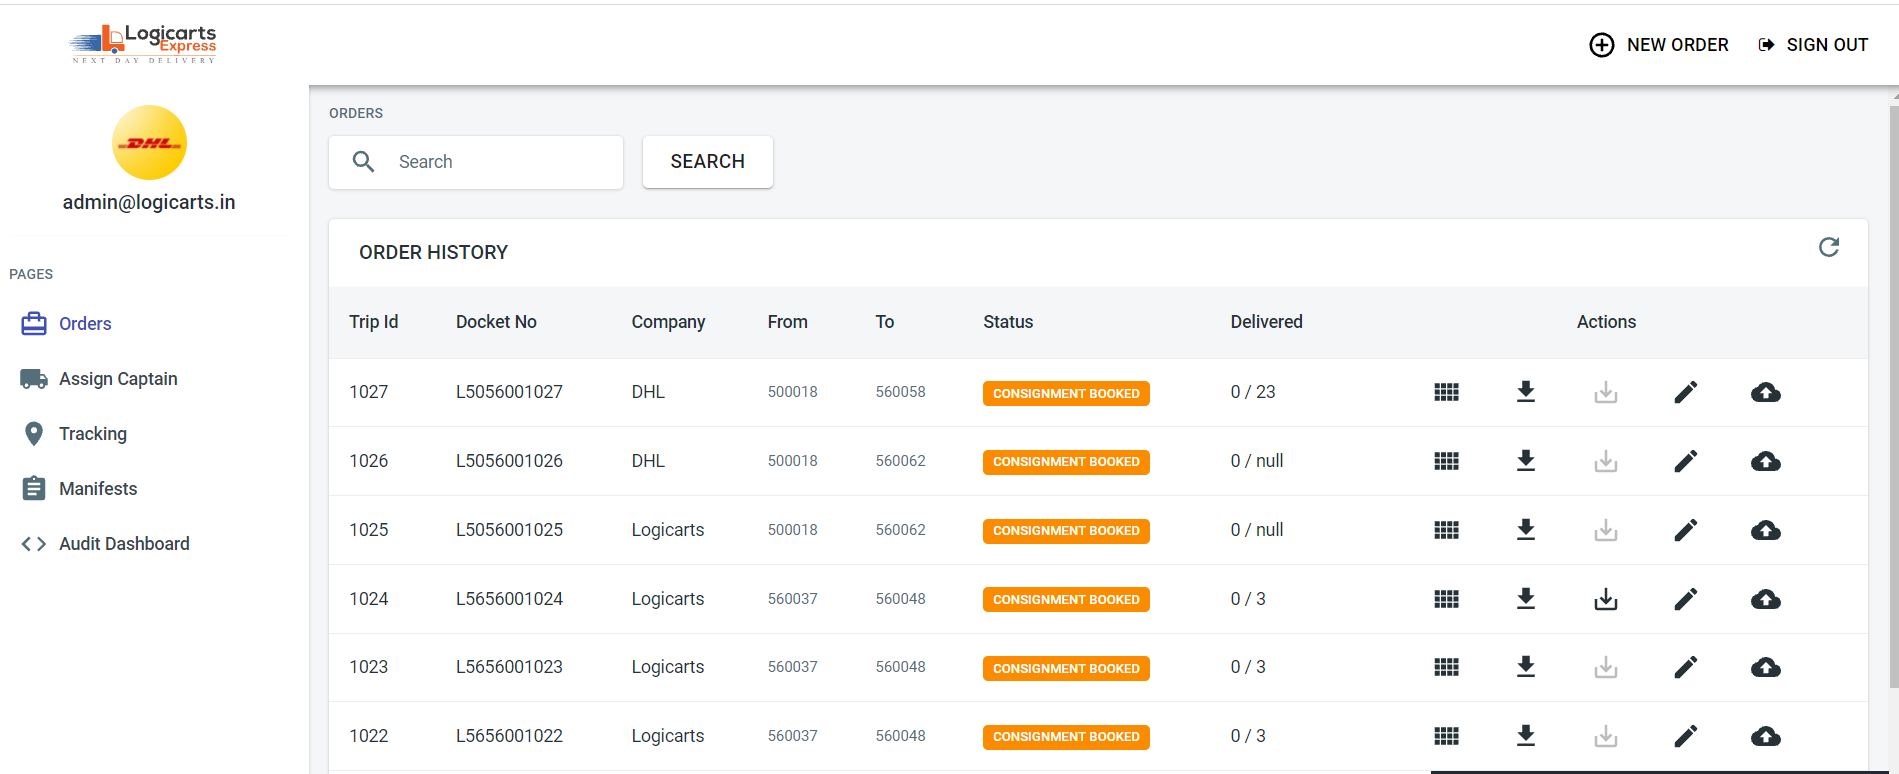Go to Assign Captain page
1899x774 pixels.
tap(117, 379)
